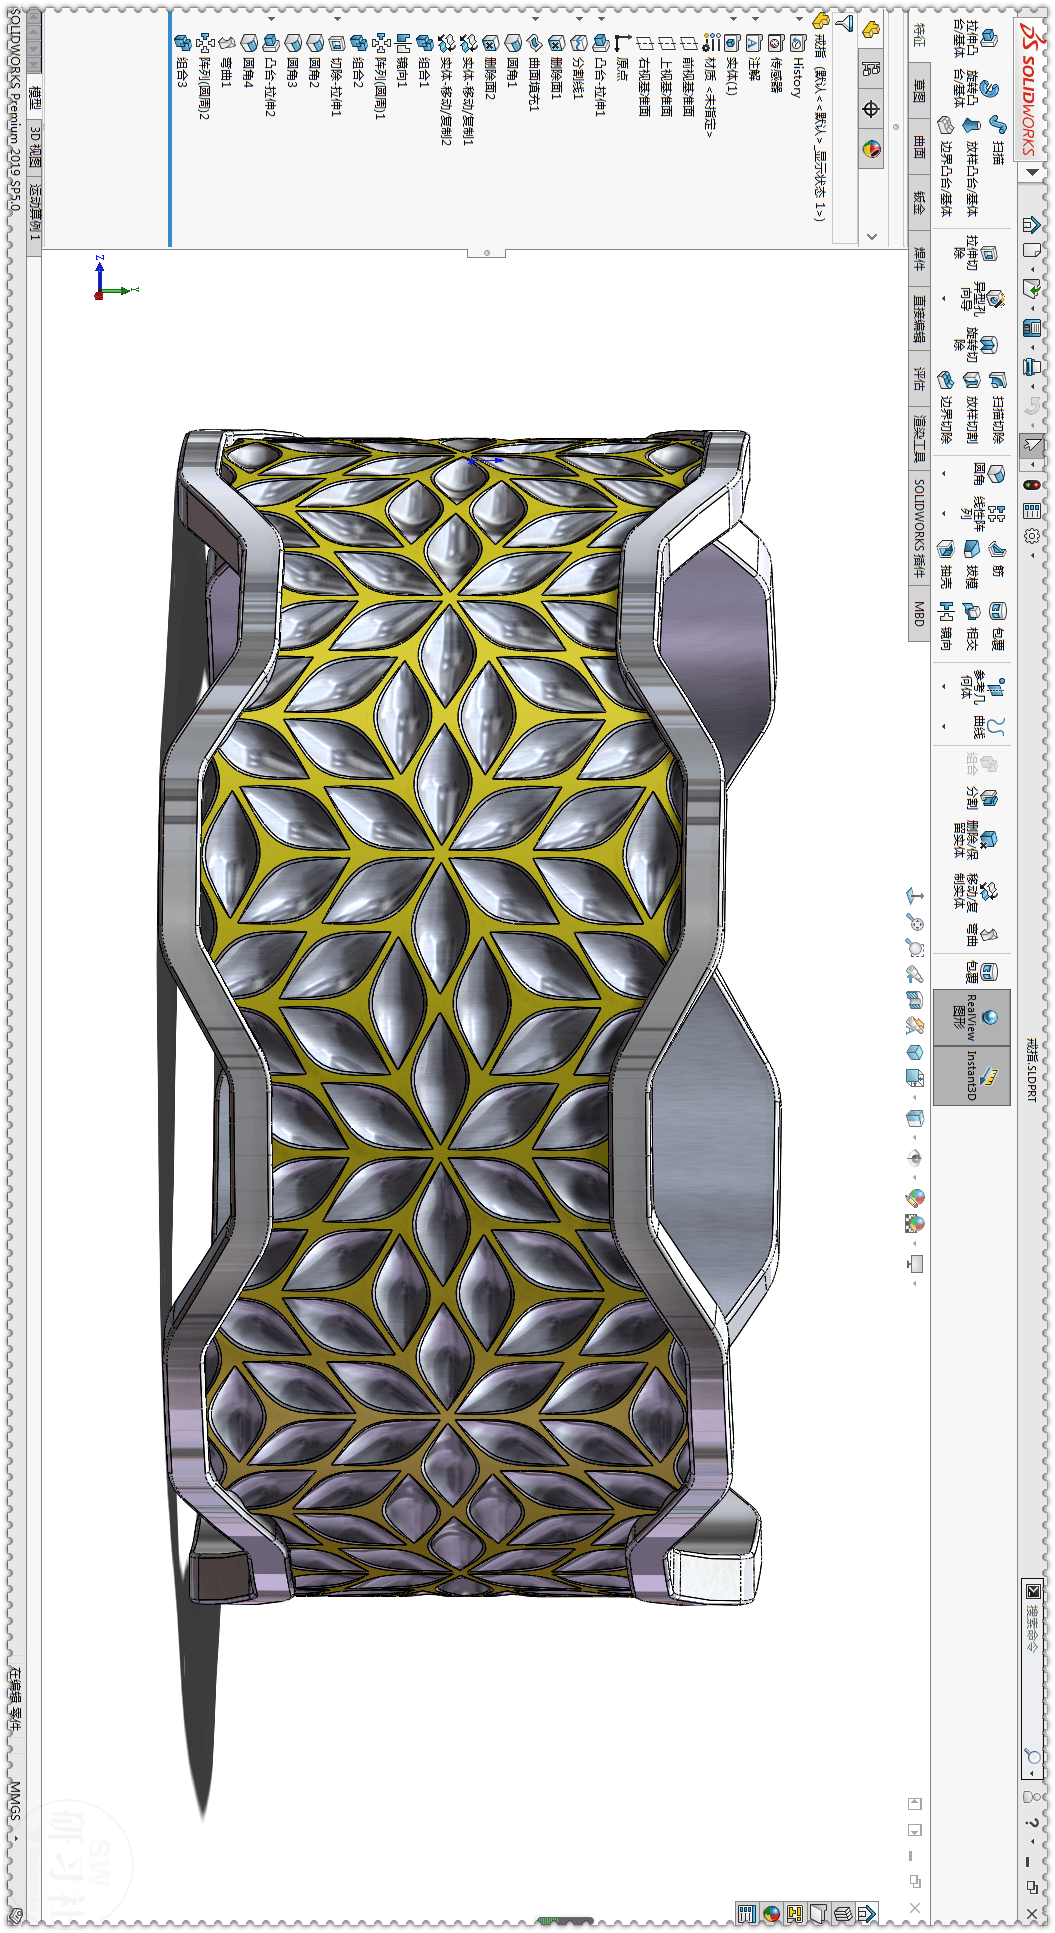This screenshot has width=1055, height=1933.
Task: Choose the 放样凸台/基体 lofted boss tool
Action: pyautogui.click(x=971, y=165)
